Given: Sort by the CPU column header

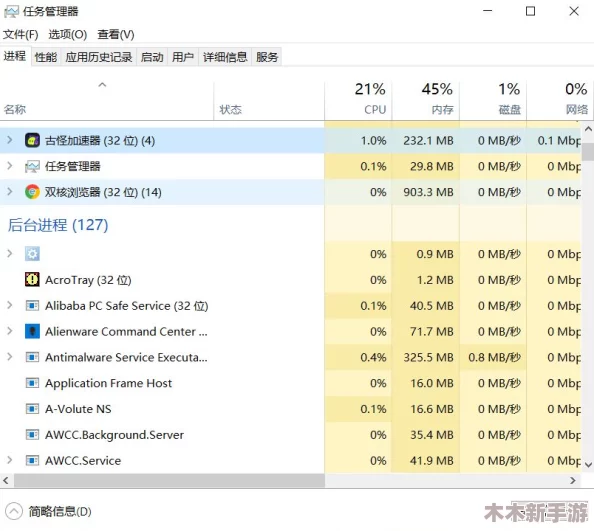Looking at the screenshot, I should (x=358, y=100).
